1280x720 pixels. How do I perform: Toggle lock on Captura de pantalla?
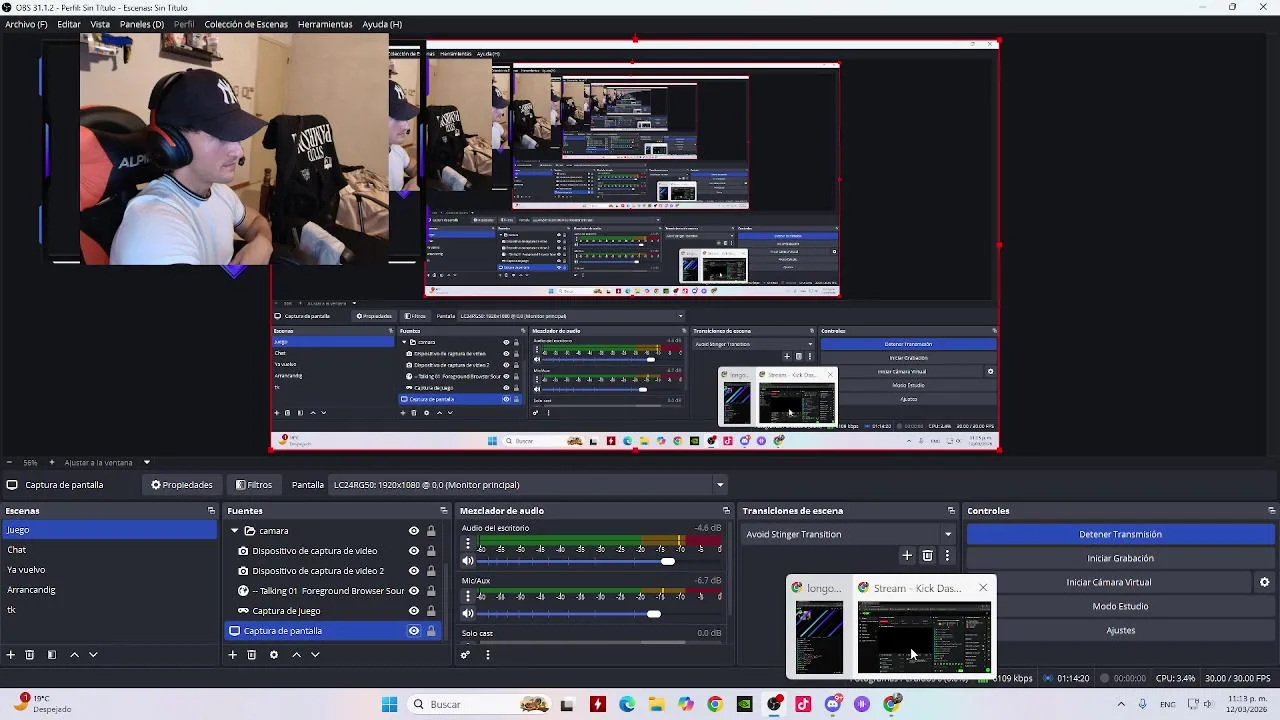431,631
